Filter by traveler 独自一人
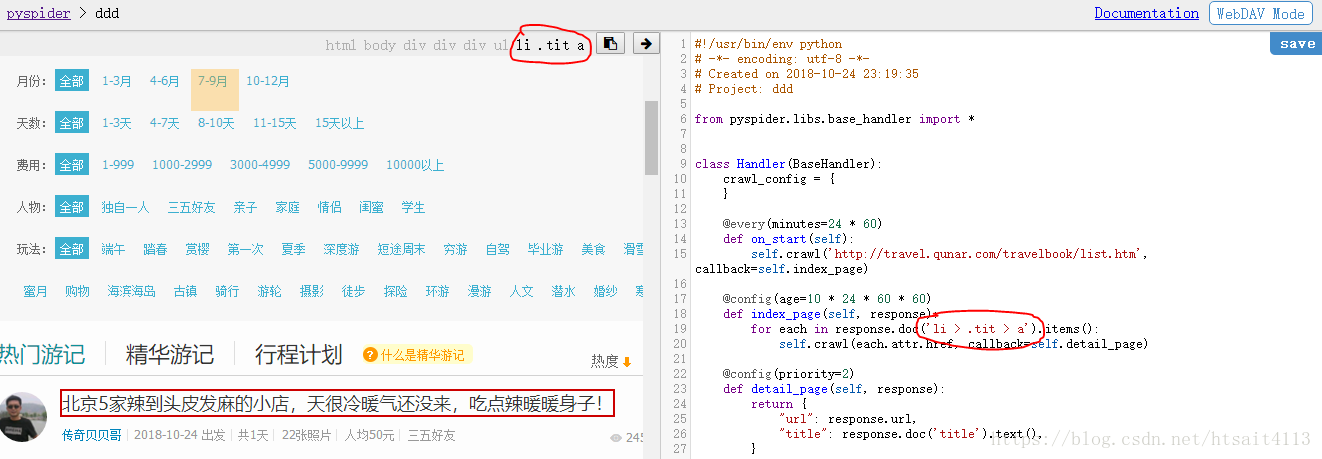 click(125, 207)
